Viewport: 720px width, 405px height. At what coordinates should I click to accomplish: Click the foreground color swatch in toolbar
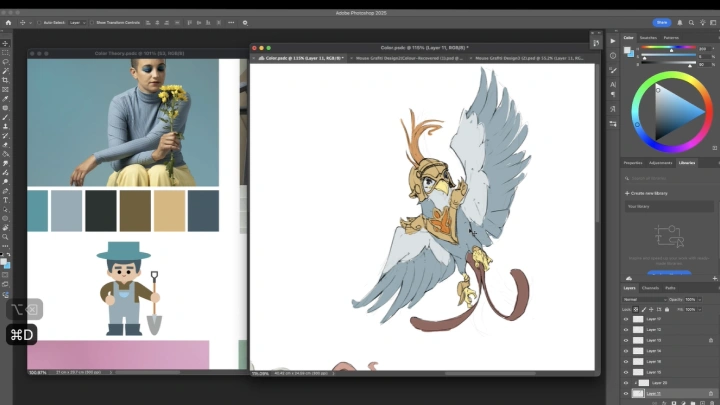coord(3,262)
